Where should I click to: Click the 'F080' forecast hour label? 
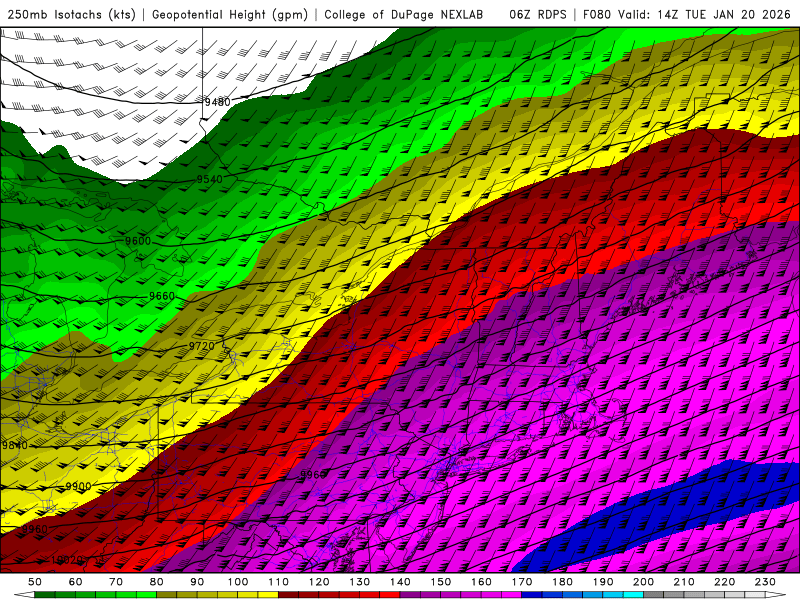click(597, 14)
